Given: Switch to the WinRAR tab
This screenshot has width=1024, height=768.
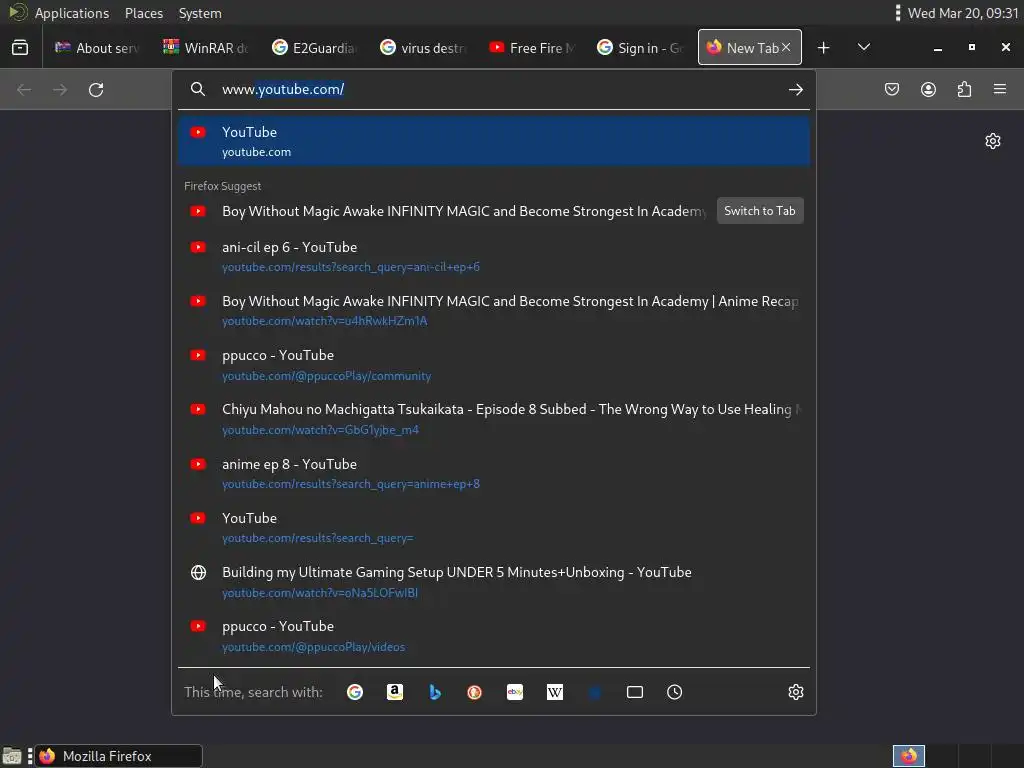Looking at the screenshot, I should tap(206, 48).
